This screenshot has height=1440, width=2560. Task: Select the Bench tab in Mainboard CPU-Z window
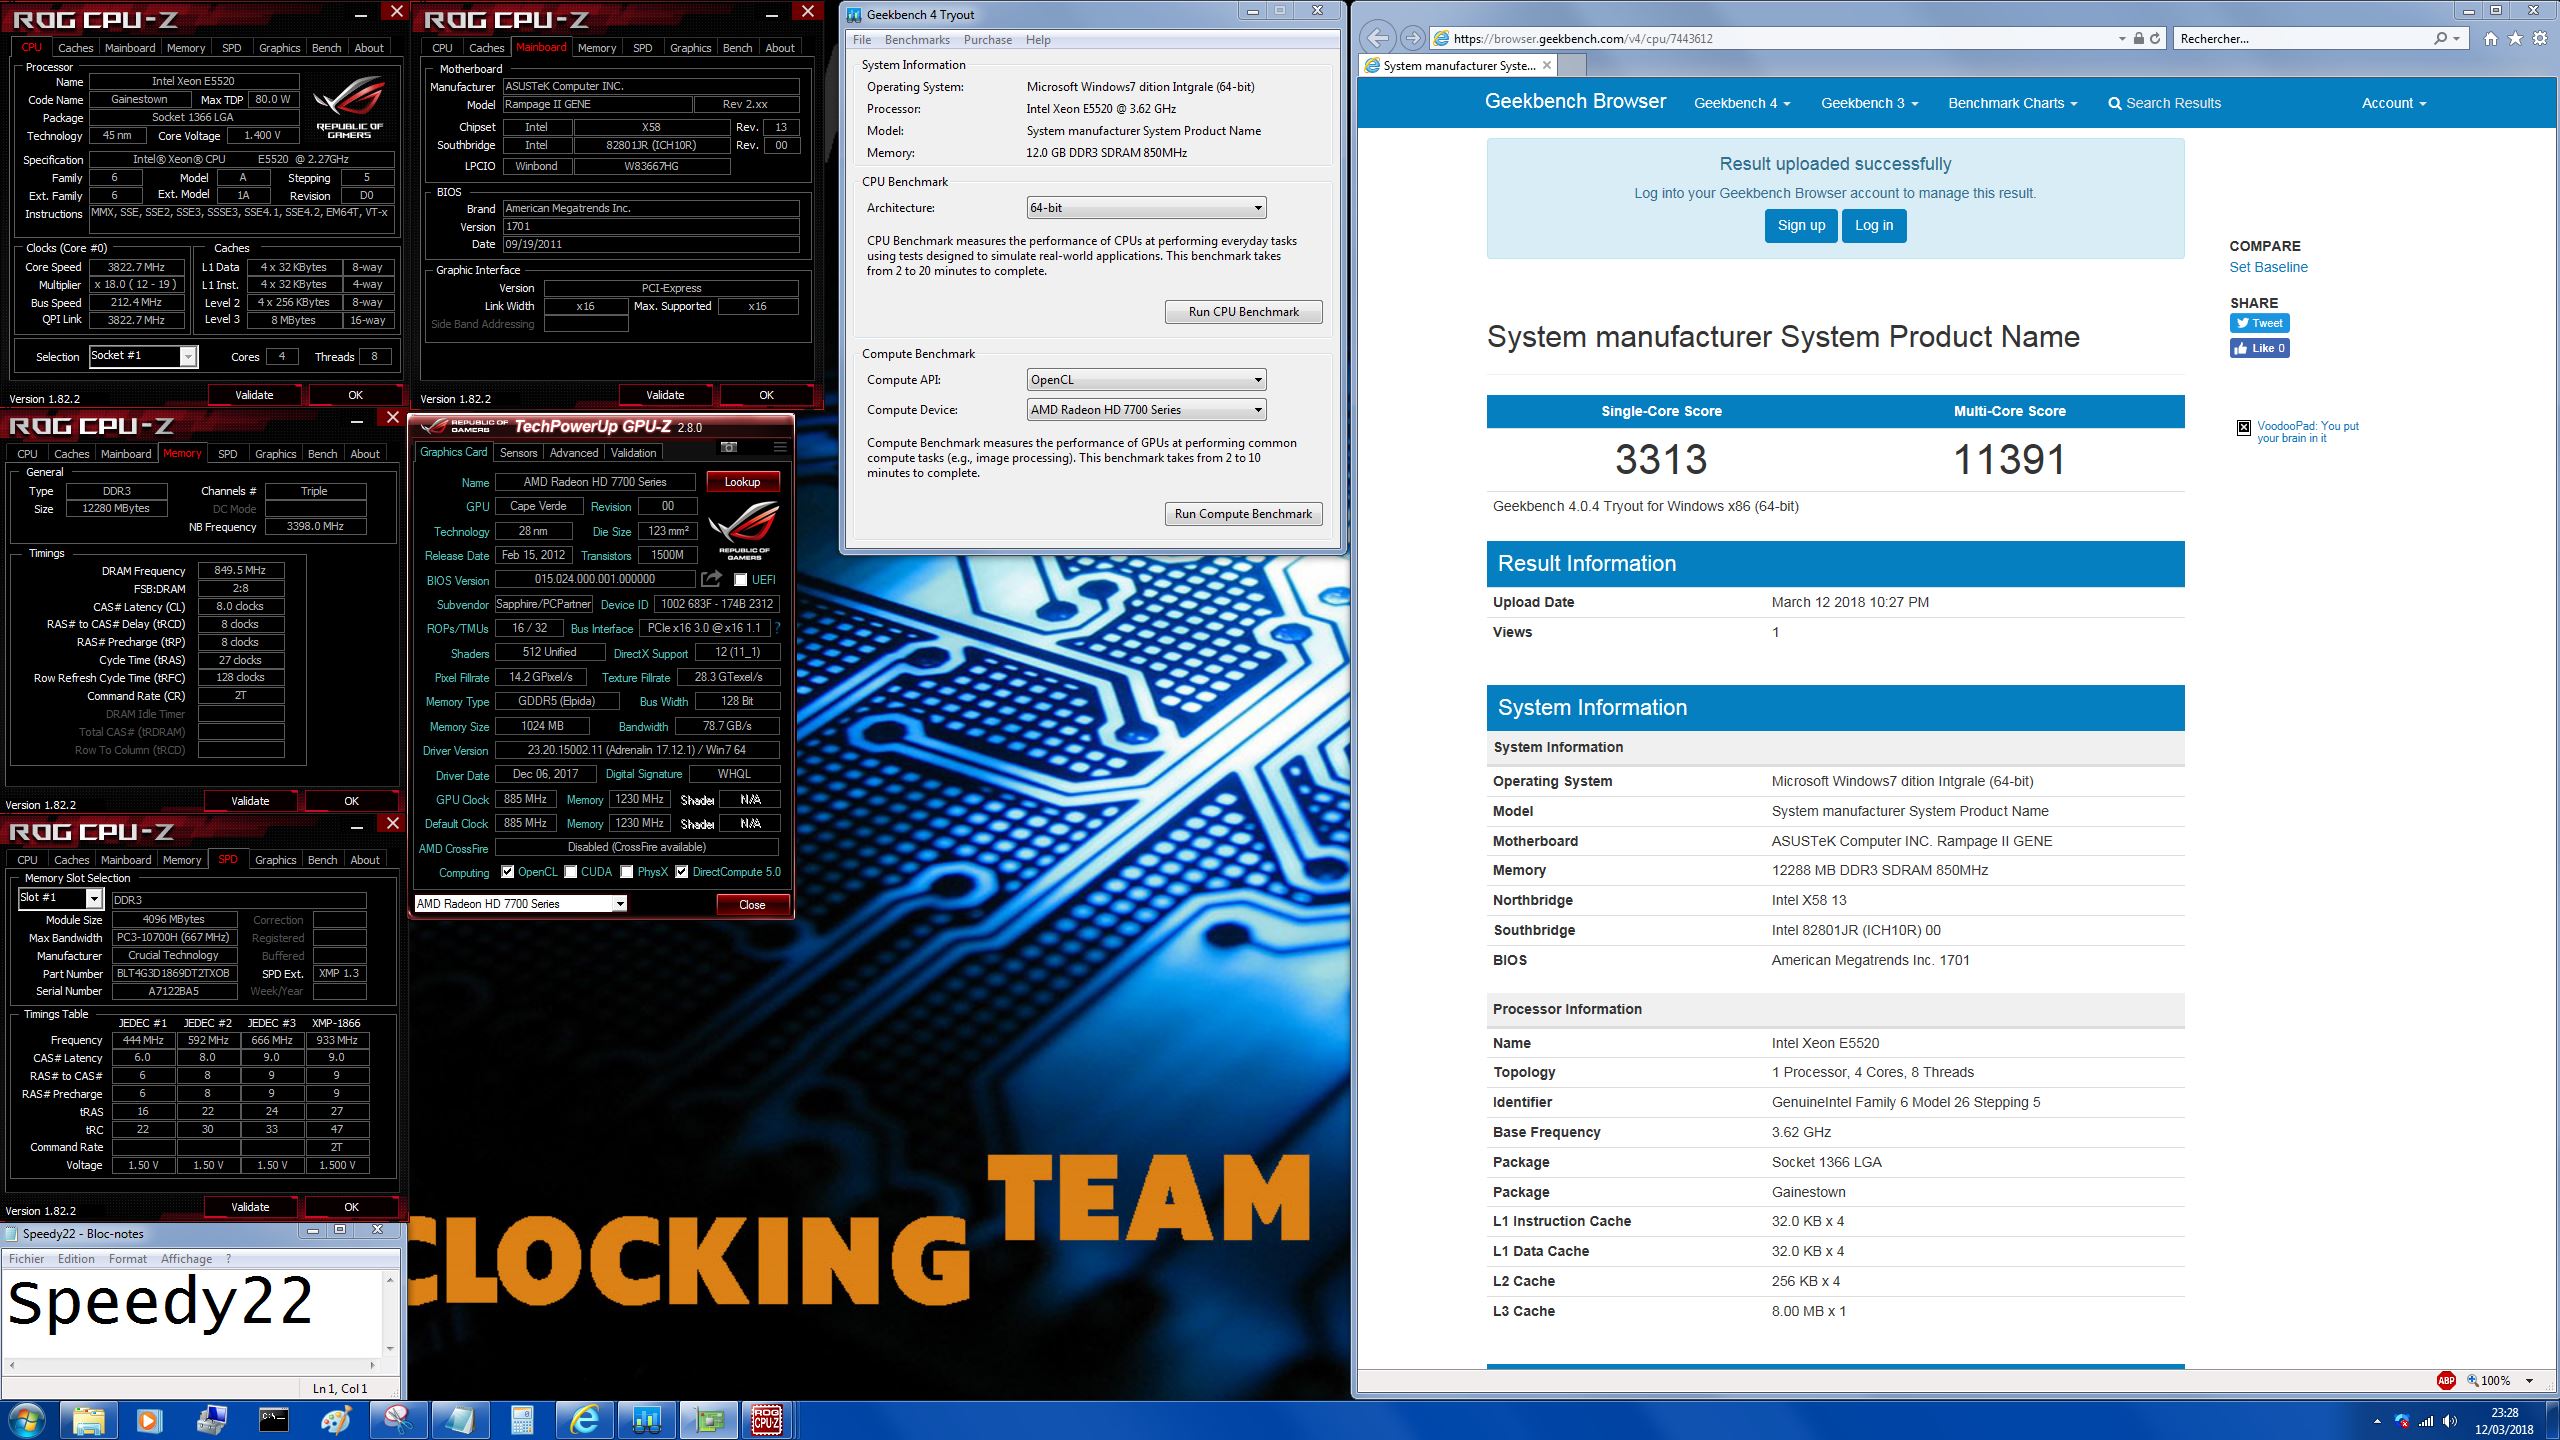(x=737, y=48)
